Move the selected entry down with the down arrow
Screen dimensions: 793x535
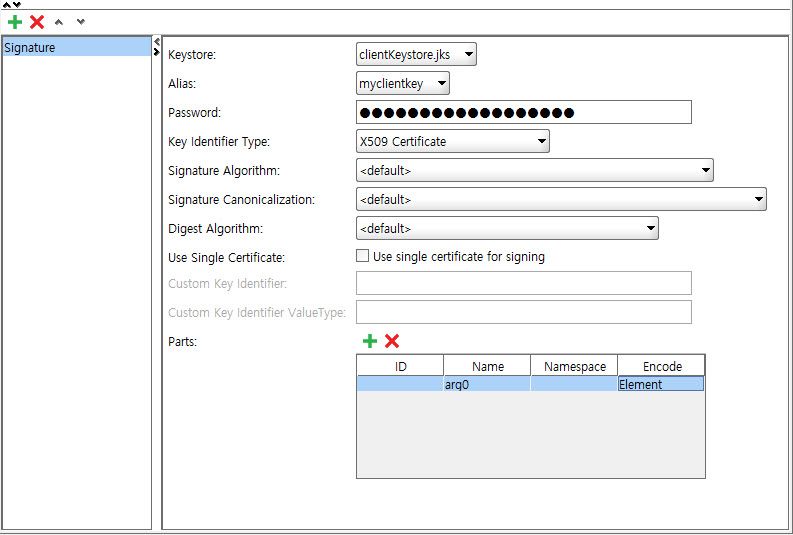pos(81,22)
